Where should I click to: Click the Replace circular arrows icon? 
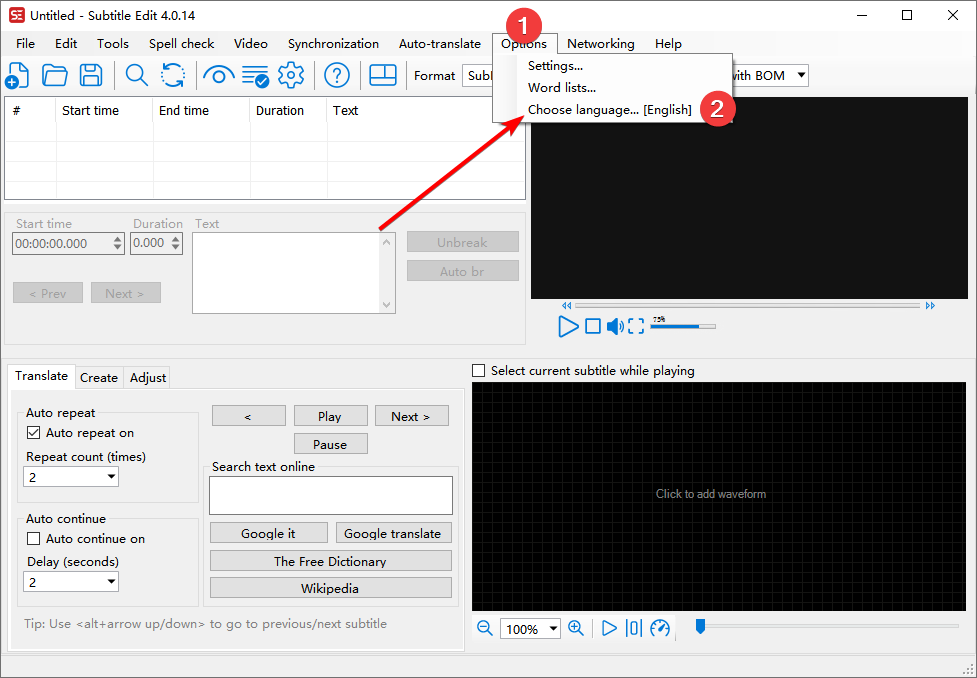173,75
